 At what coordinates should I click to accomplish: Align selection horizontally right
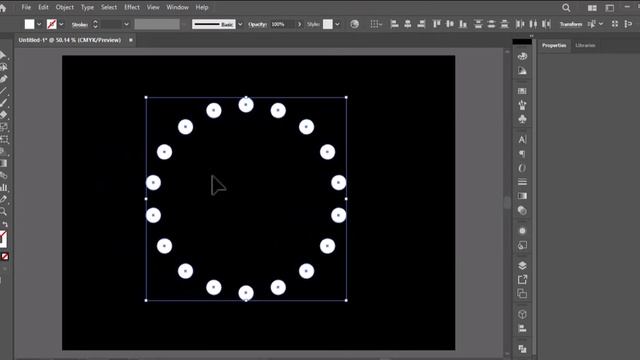[421, 24]
